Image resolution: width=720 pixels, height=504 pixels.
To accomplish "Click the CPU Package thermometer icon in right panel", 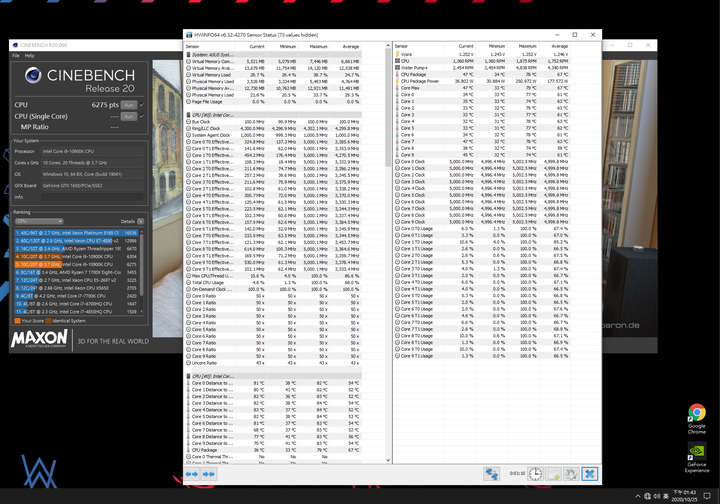I will pos(398,74).
